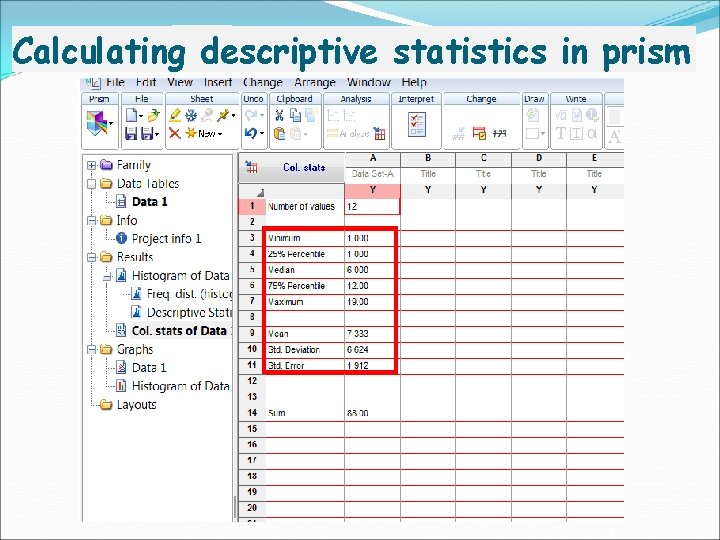The width and height of the screenshot is (720, 540).
Task: Open the View menu
Action: (x=180, y=82)
